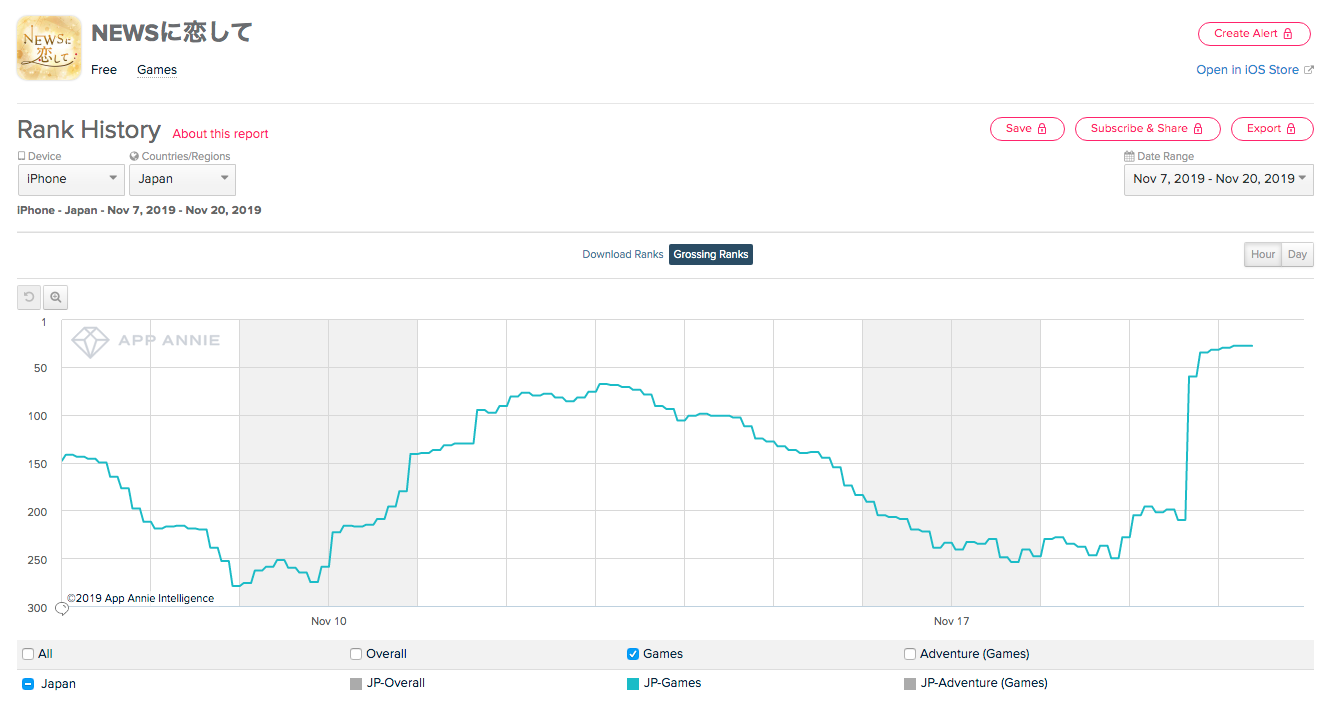Enable the Overall category checkbox
The height and width of the screenshot is (710, 1333).
point(356,654)
